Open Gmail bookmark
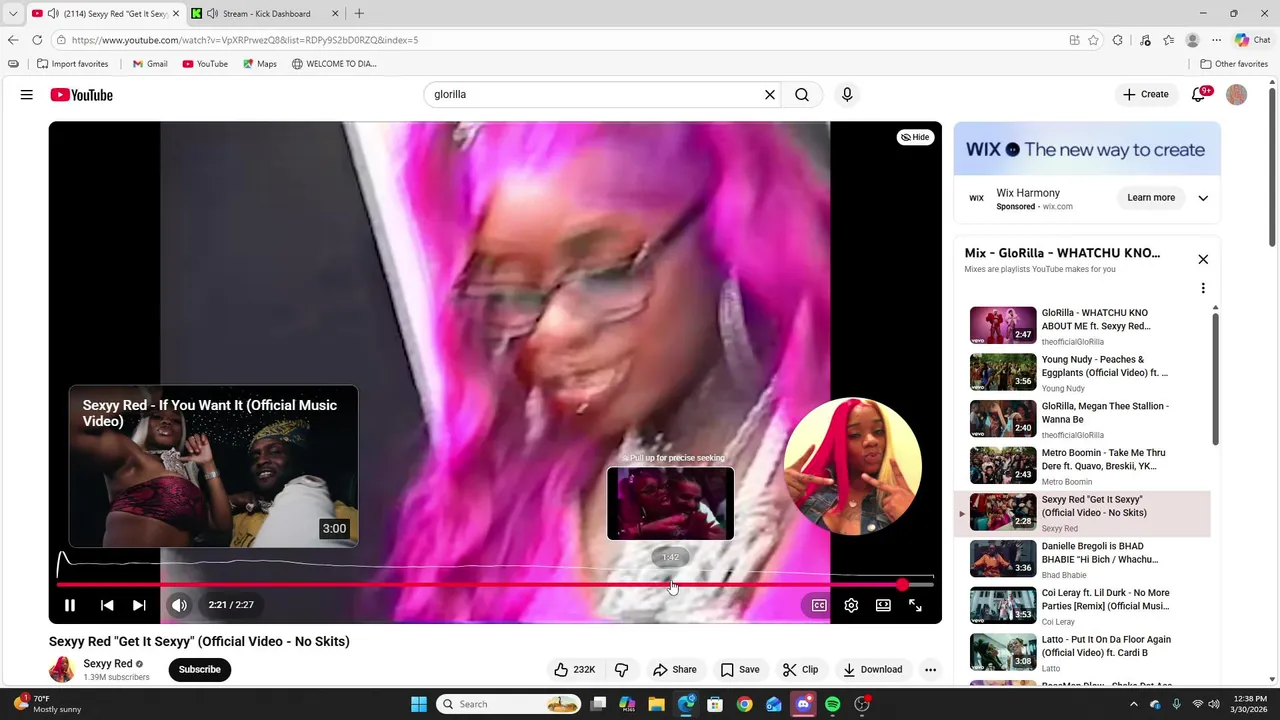This screenshot has width=1280, height=720. coord(151,64)
